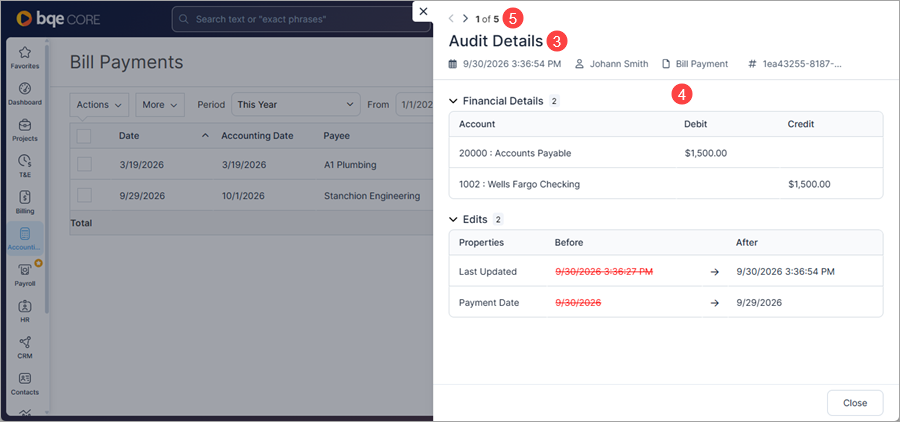Click the after value 9/29/2026

759,303
